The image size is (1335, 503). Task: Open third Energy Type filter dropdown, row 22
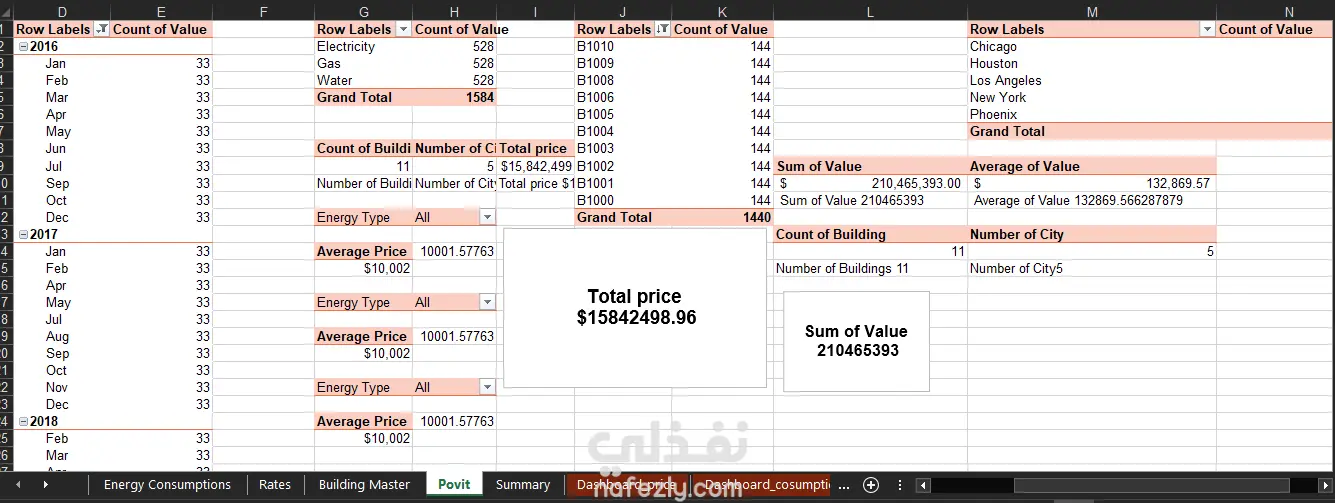(x=486, y=387)
